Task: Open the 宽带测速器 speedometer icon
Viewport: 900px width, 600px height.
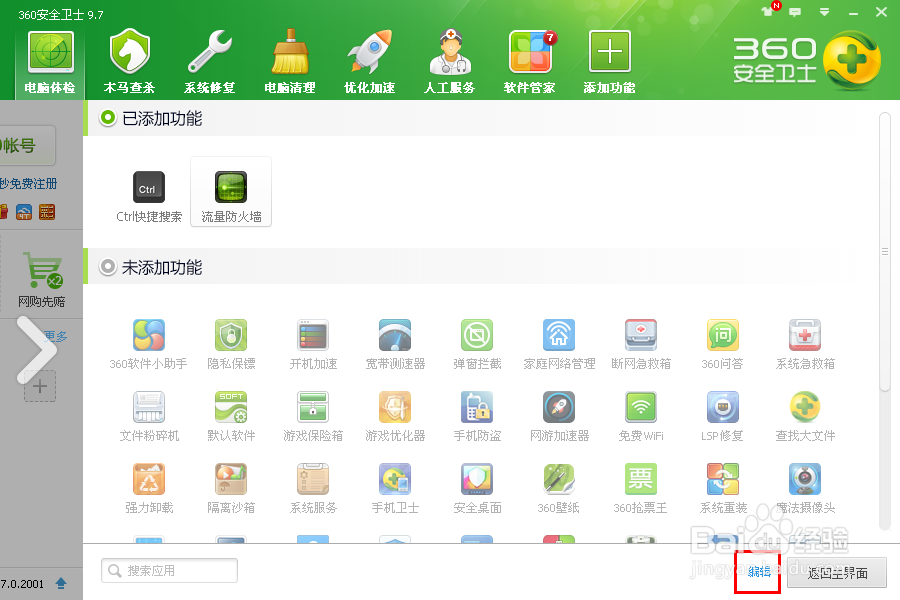Action: coord(395,335)
